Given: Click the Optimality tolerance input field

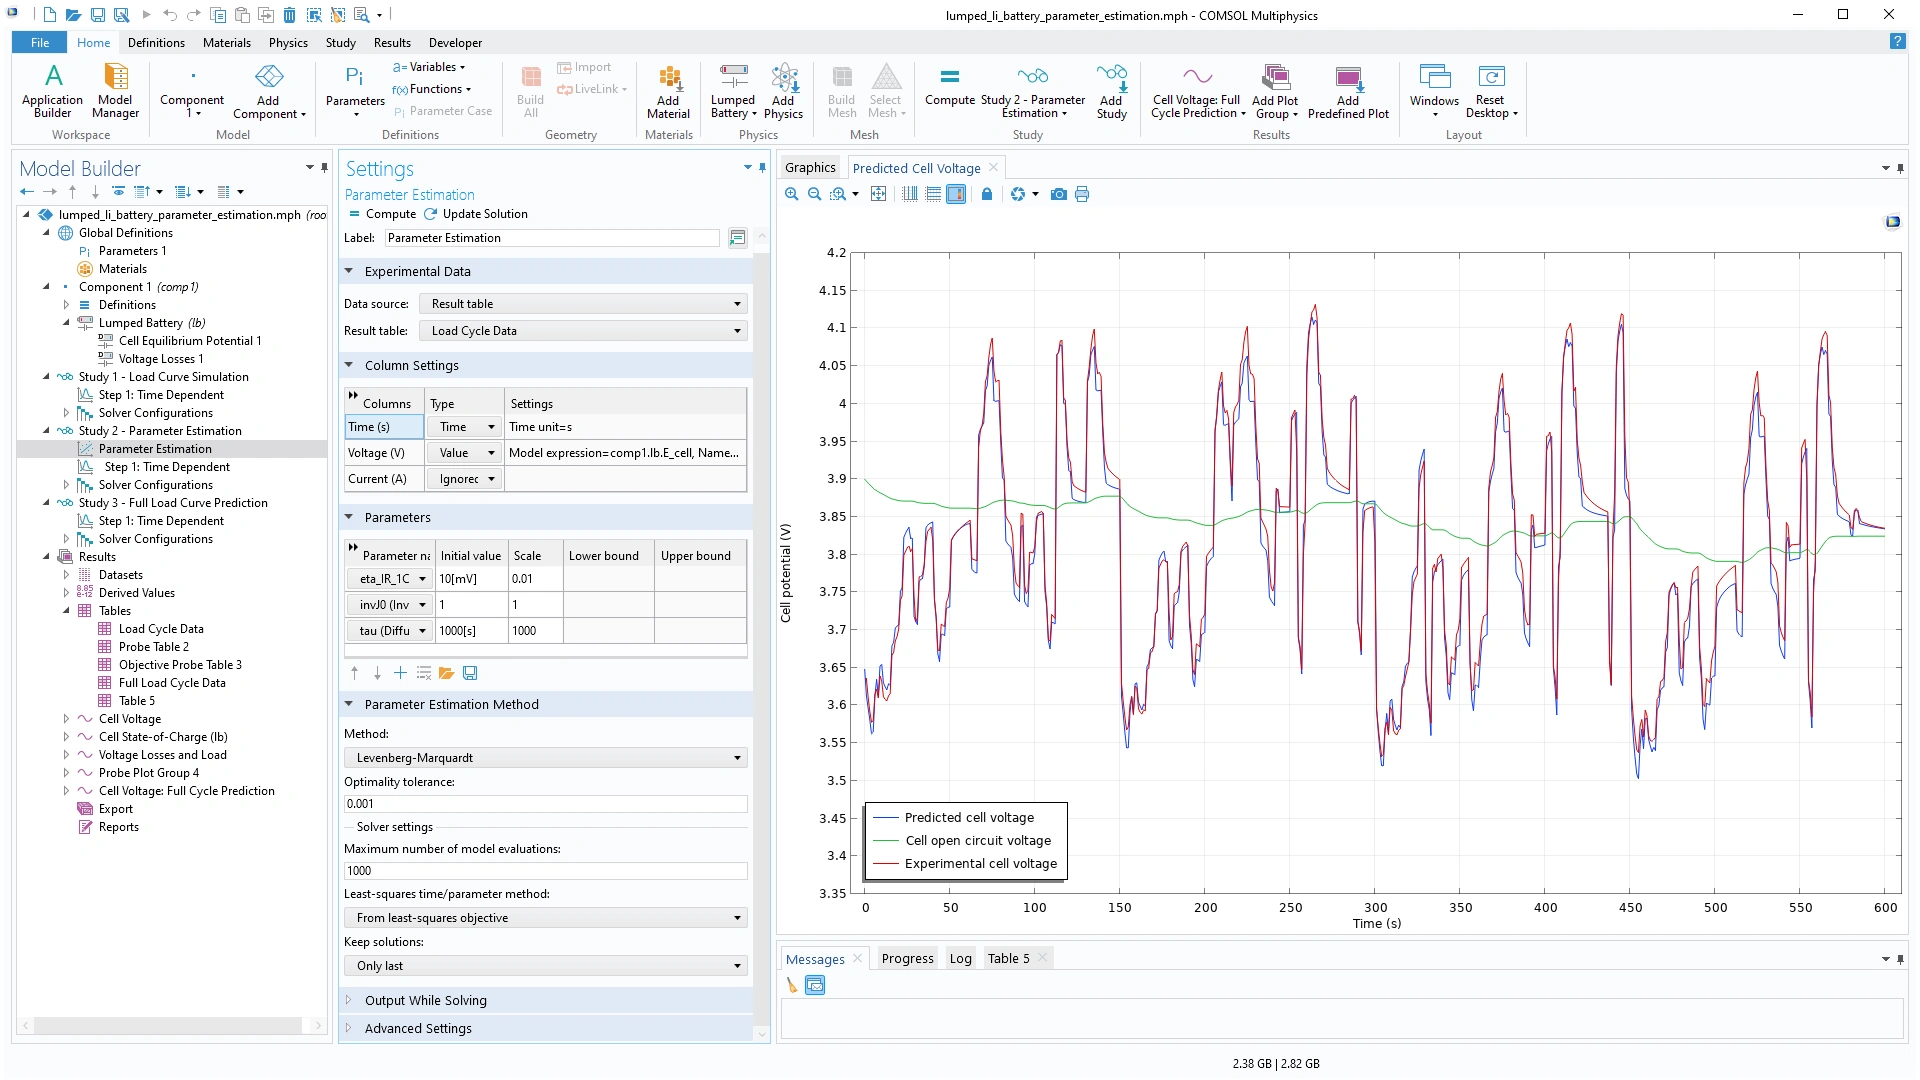Looking at the screenshot, I should click(x=545, y=804).
